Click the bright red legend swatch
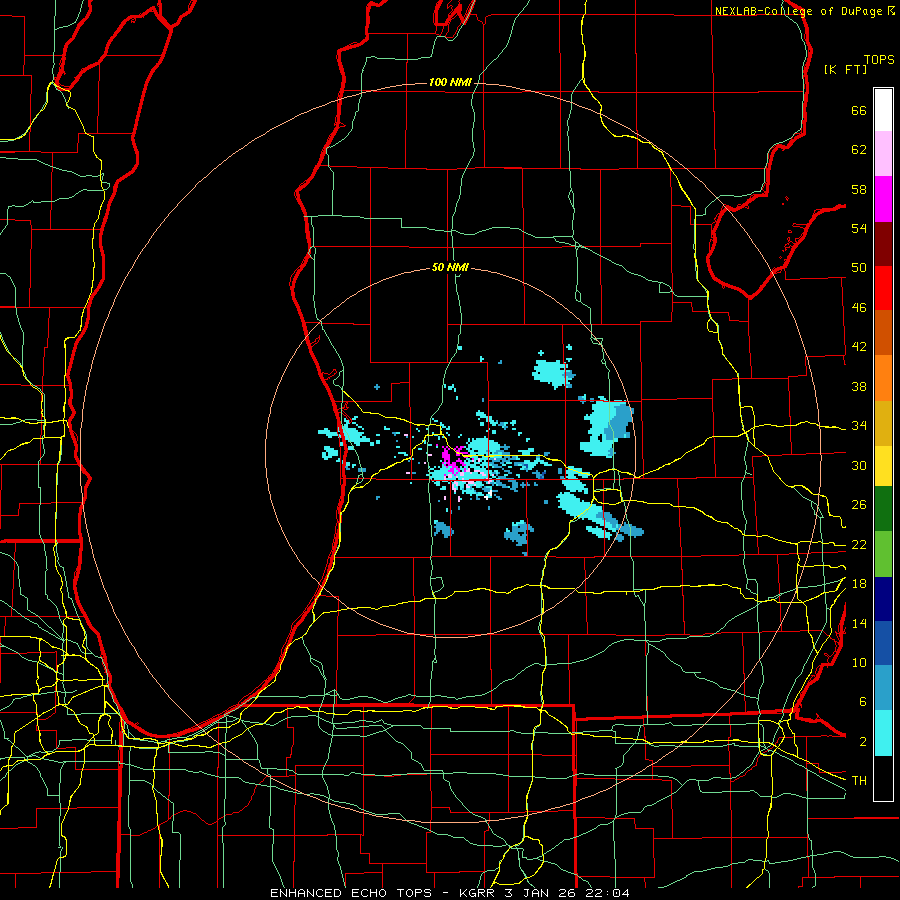The width and height of the screenshot is (900, 900). coord(883,288)
